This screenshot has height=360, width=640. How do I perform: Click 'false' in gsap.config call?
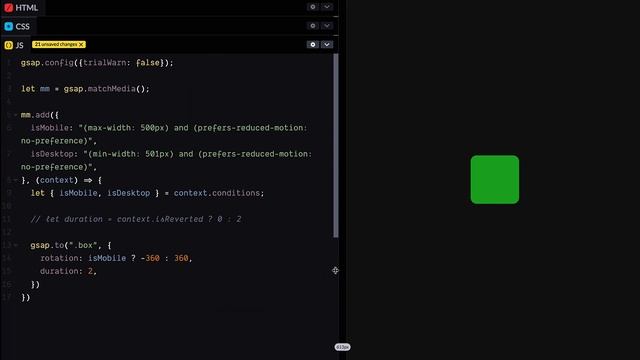148,63
